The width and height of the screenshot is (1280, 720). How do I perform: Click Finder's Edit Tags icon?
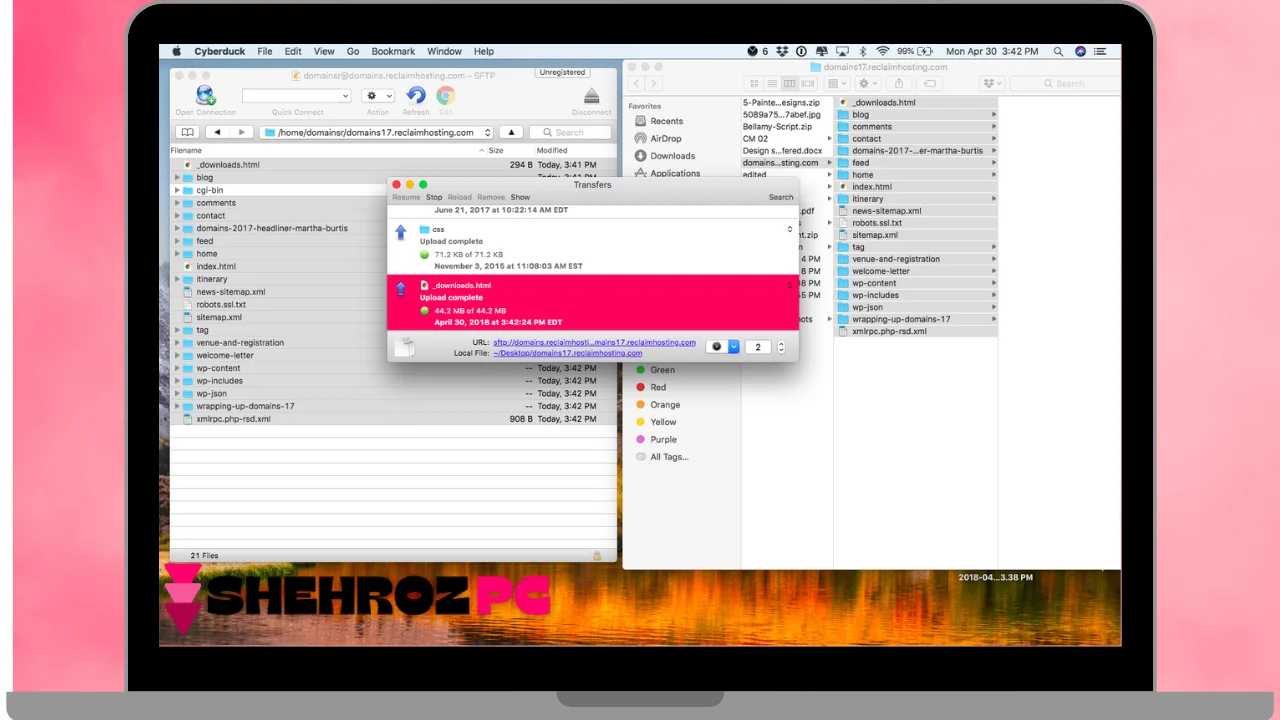[930, 83]
